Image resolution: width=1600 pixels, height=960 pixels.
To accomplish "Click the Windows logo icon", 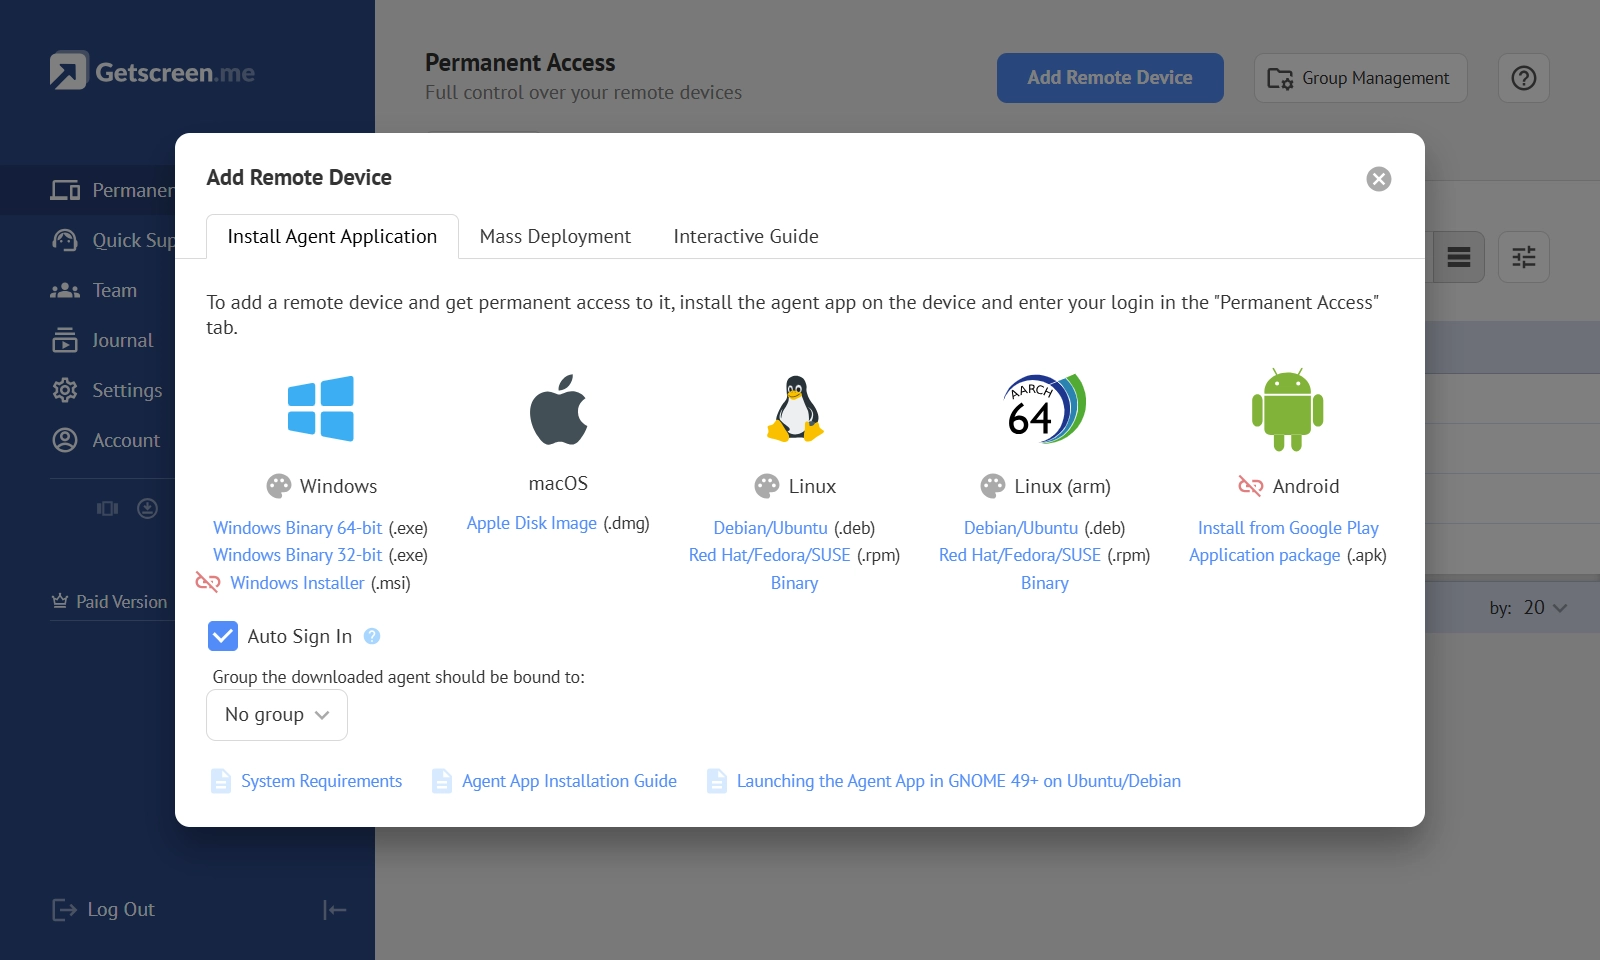I will [320, 408].
